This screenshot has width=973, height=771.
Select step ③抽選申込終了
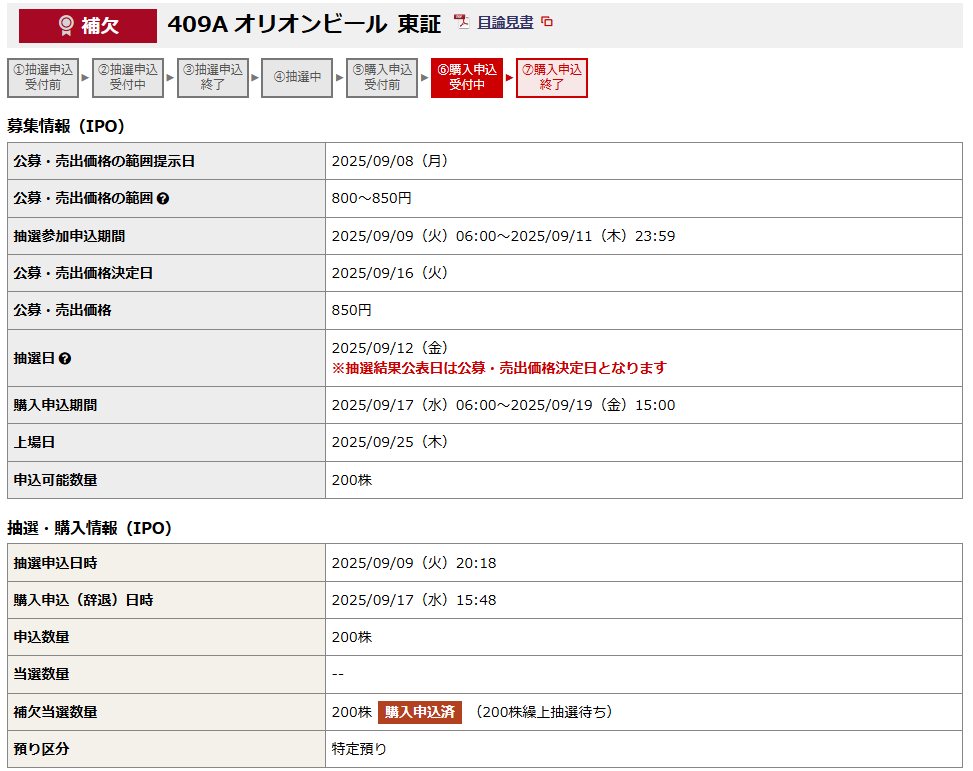click(213, 78)
